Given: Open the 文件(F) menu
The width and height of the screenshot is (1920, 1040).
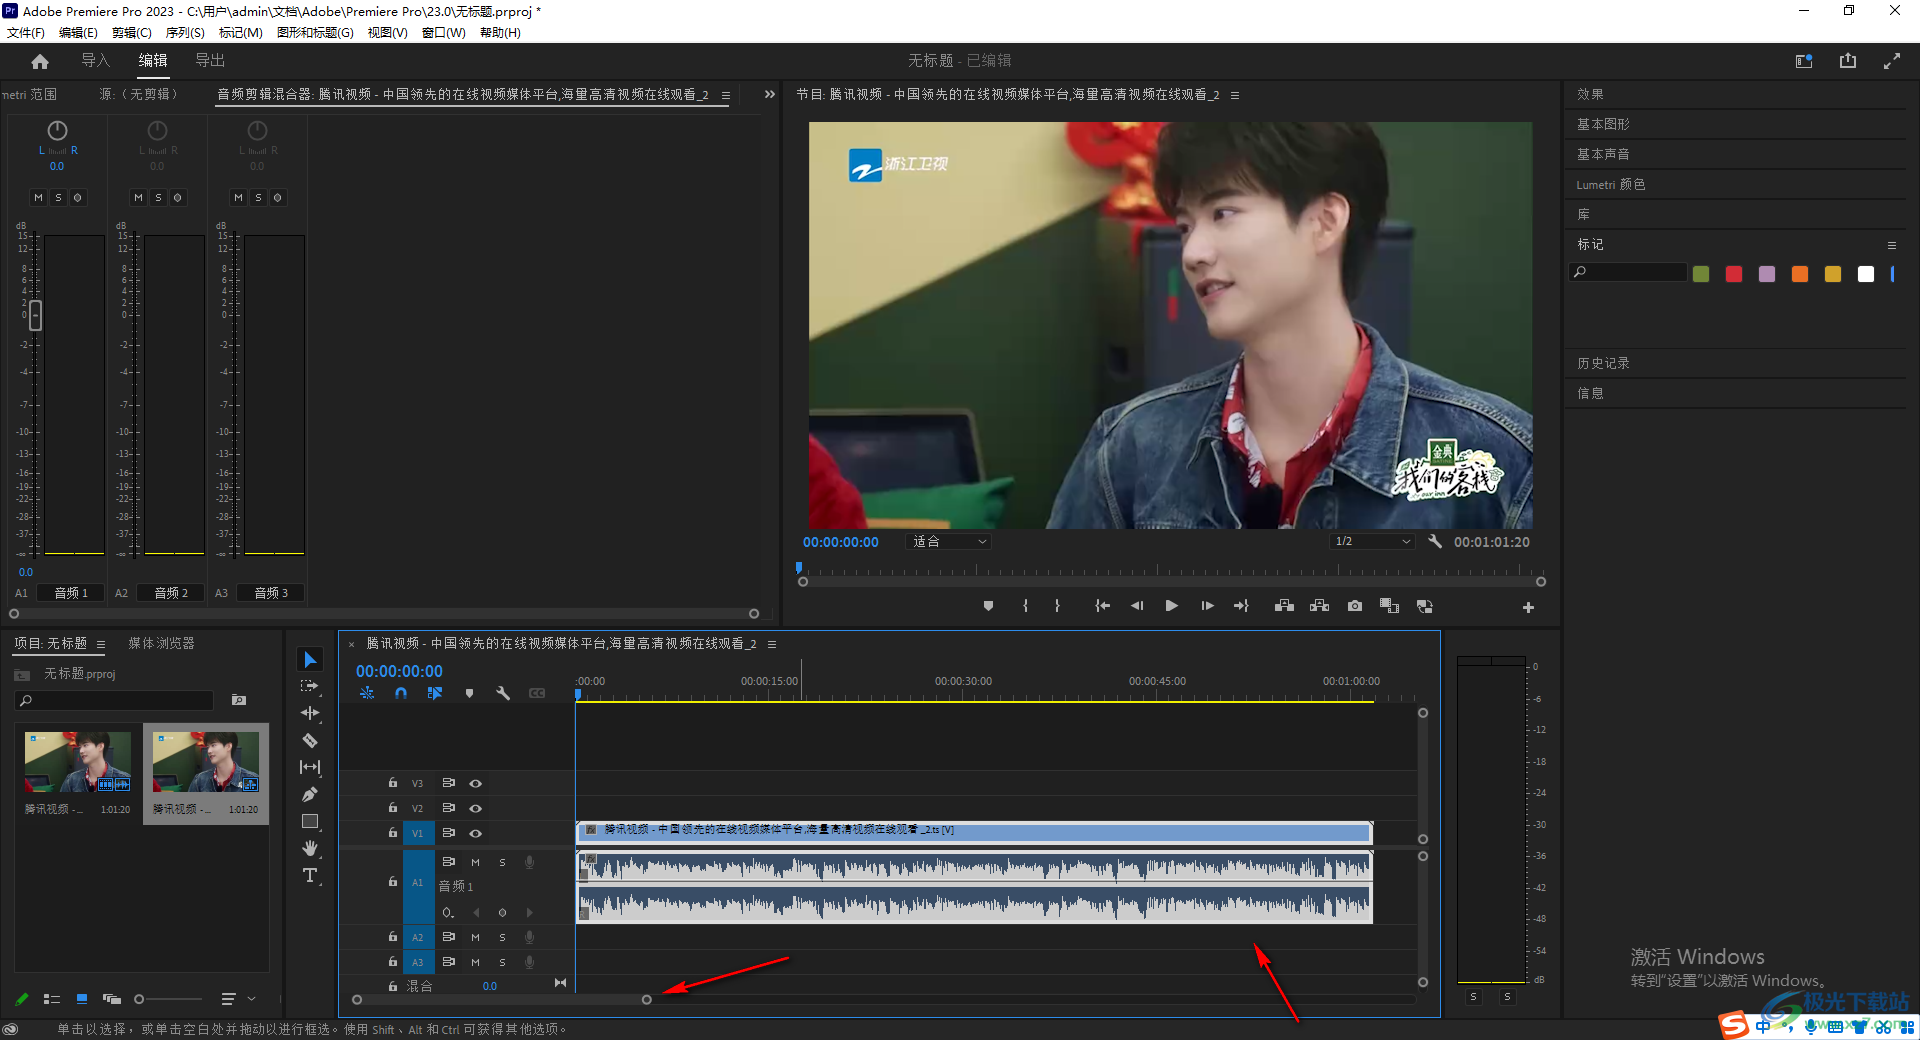Looking at the screenshot, I should [x=26, y=32].
